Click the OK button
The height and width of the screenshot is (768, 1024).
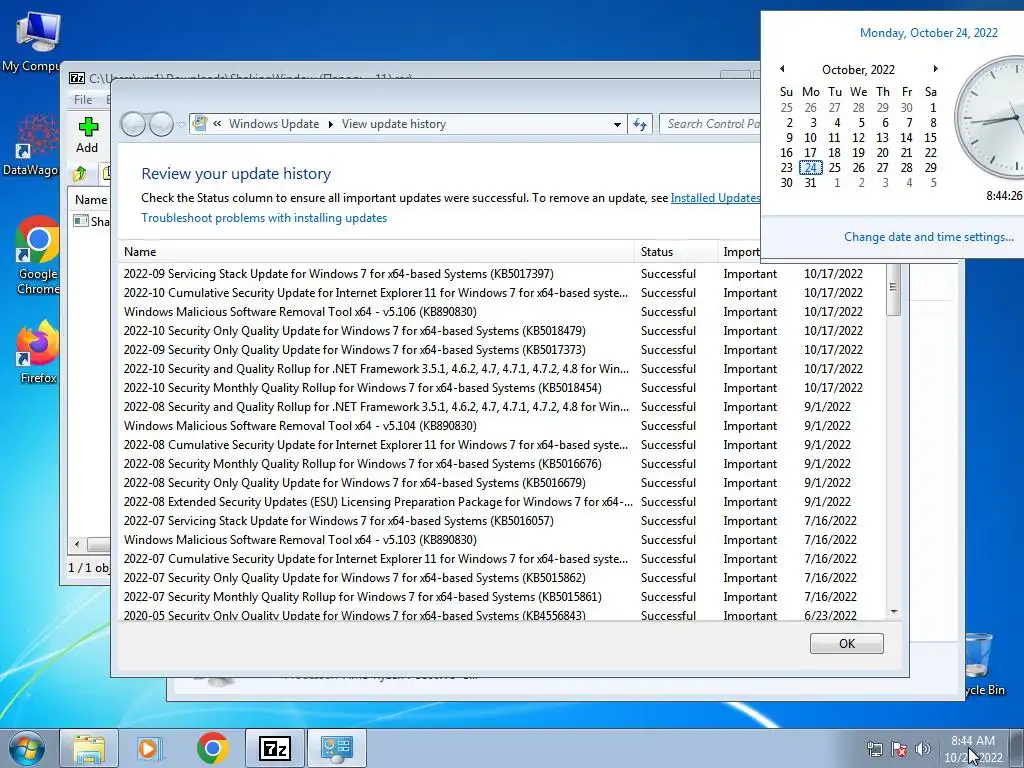point(846,643)
